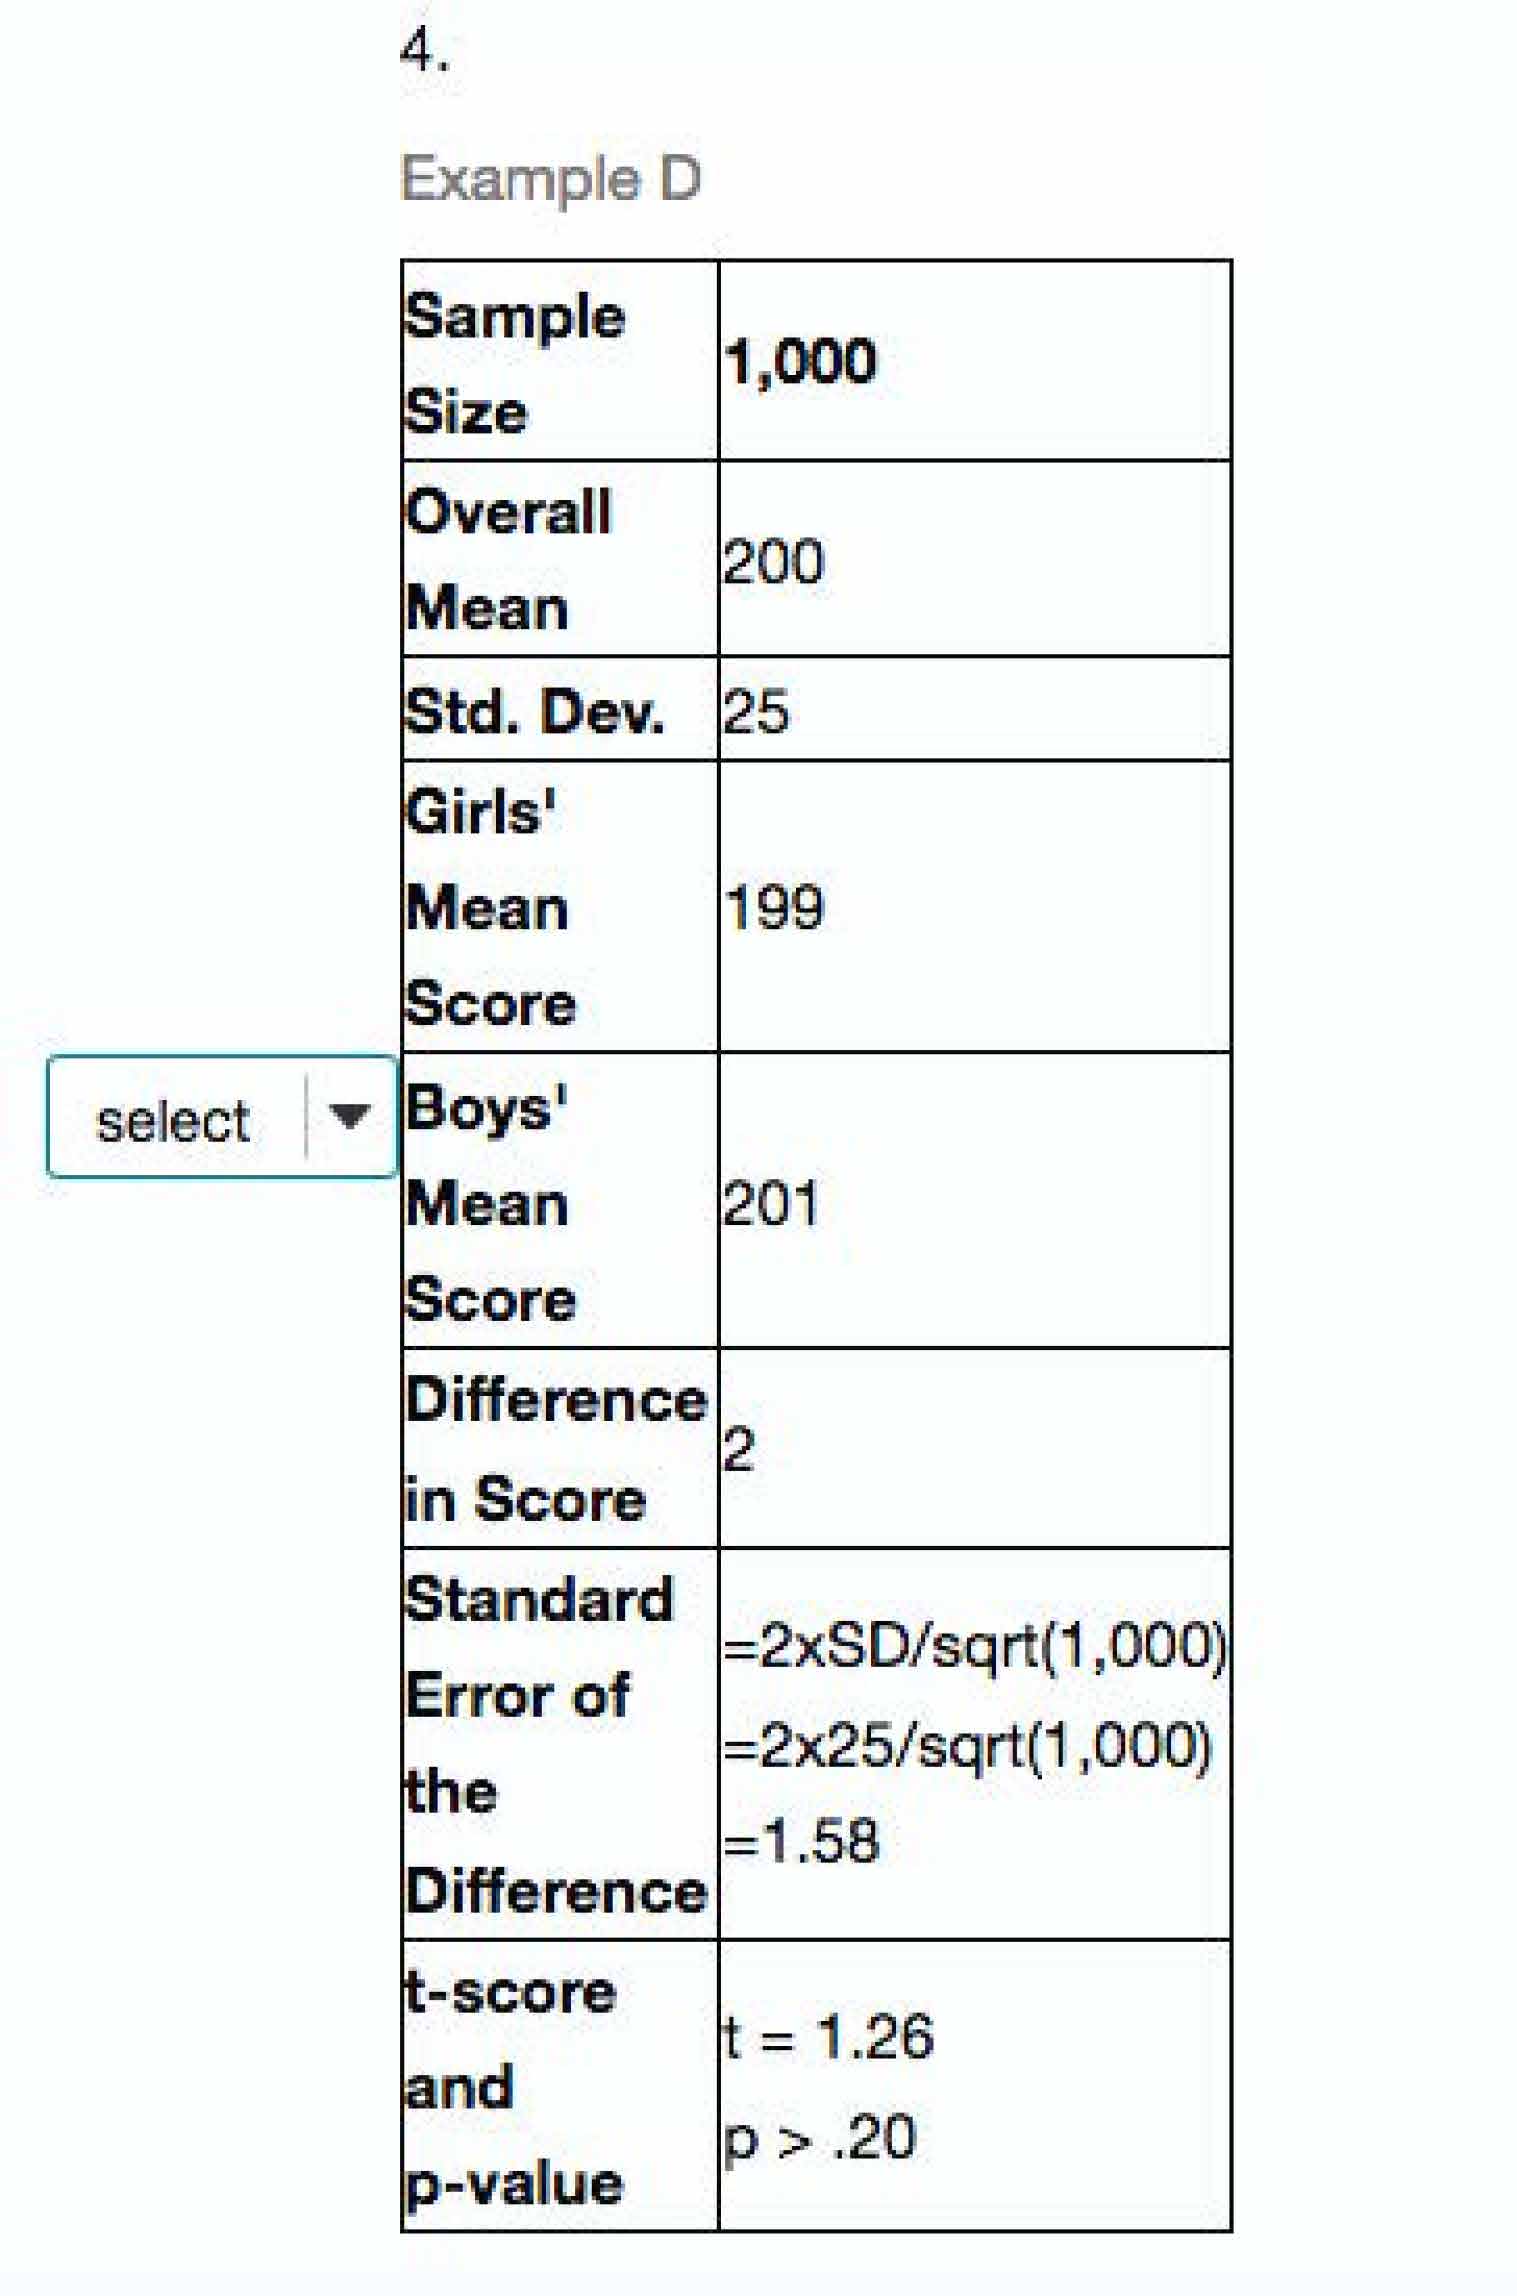
Task: Select the "Standard Error of the Difference" label
Action: (x=560, y=1745)
